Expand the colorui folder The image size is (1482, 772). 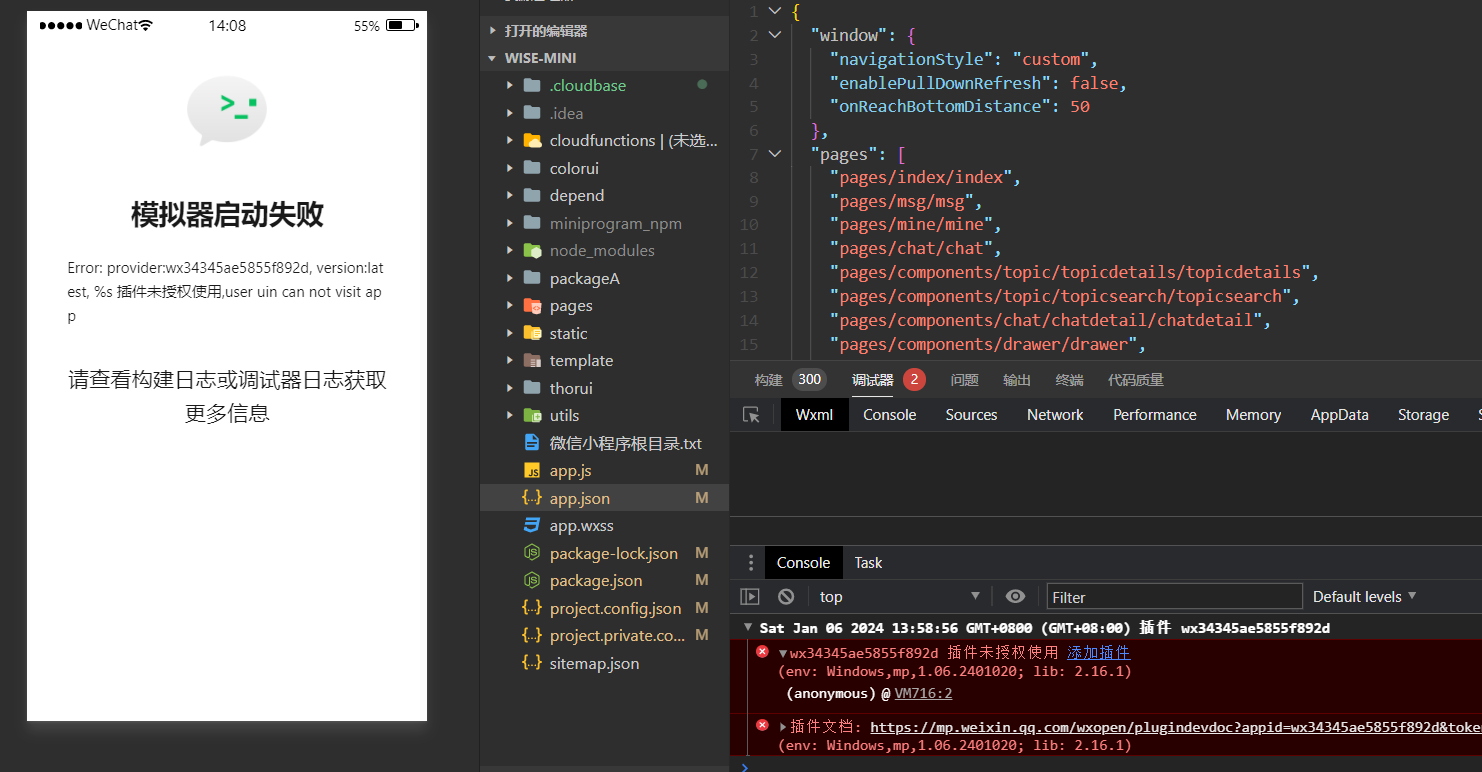pyautogui.click(x=510, y=168)
